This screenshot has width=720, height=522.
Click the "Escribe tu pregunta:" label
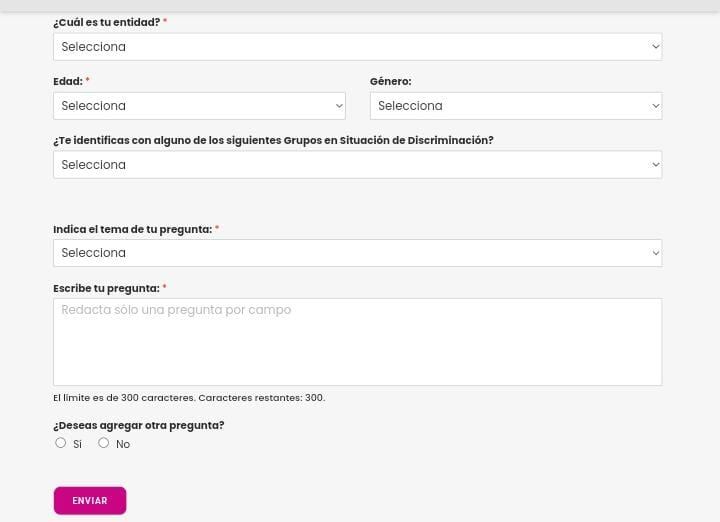pyautogui.click(x=106, y=289)
